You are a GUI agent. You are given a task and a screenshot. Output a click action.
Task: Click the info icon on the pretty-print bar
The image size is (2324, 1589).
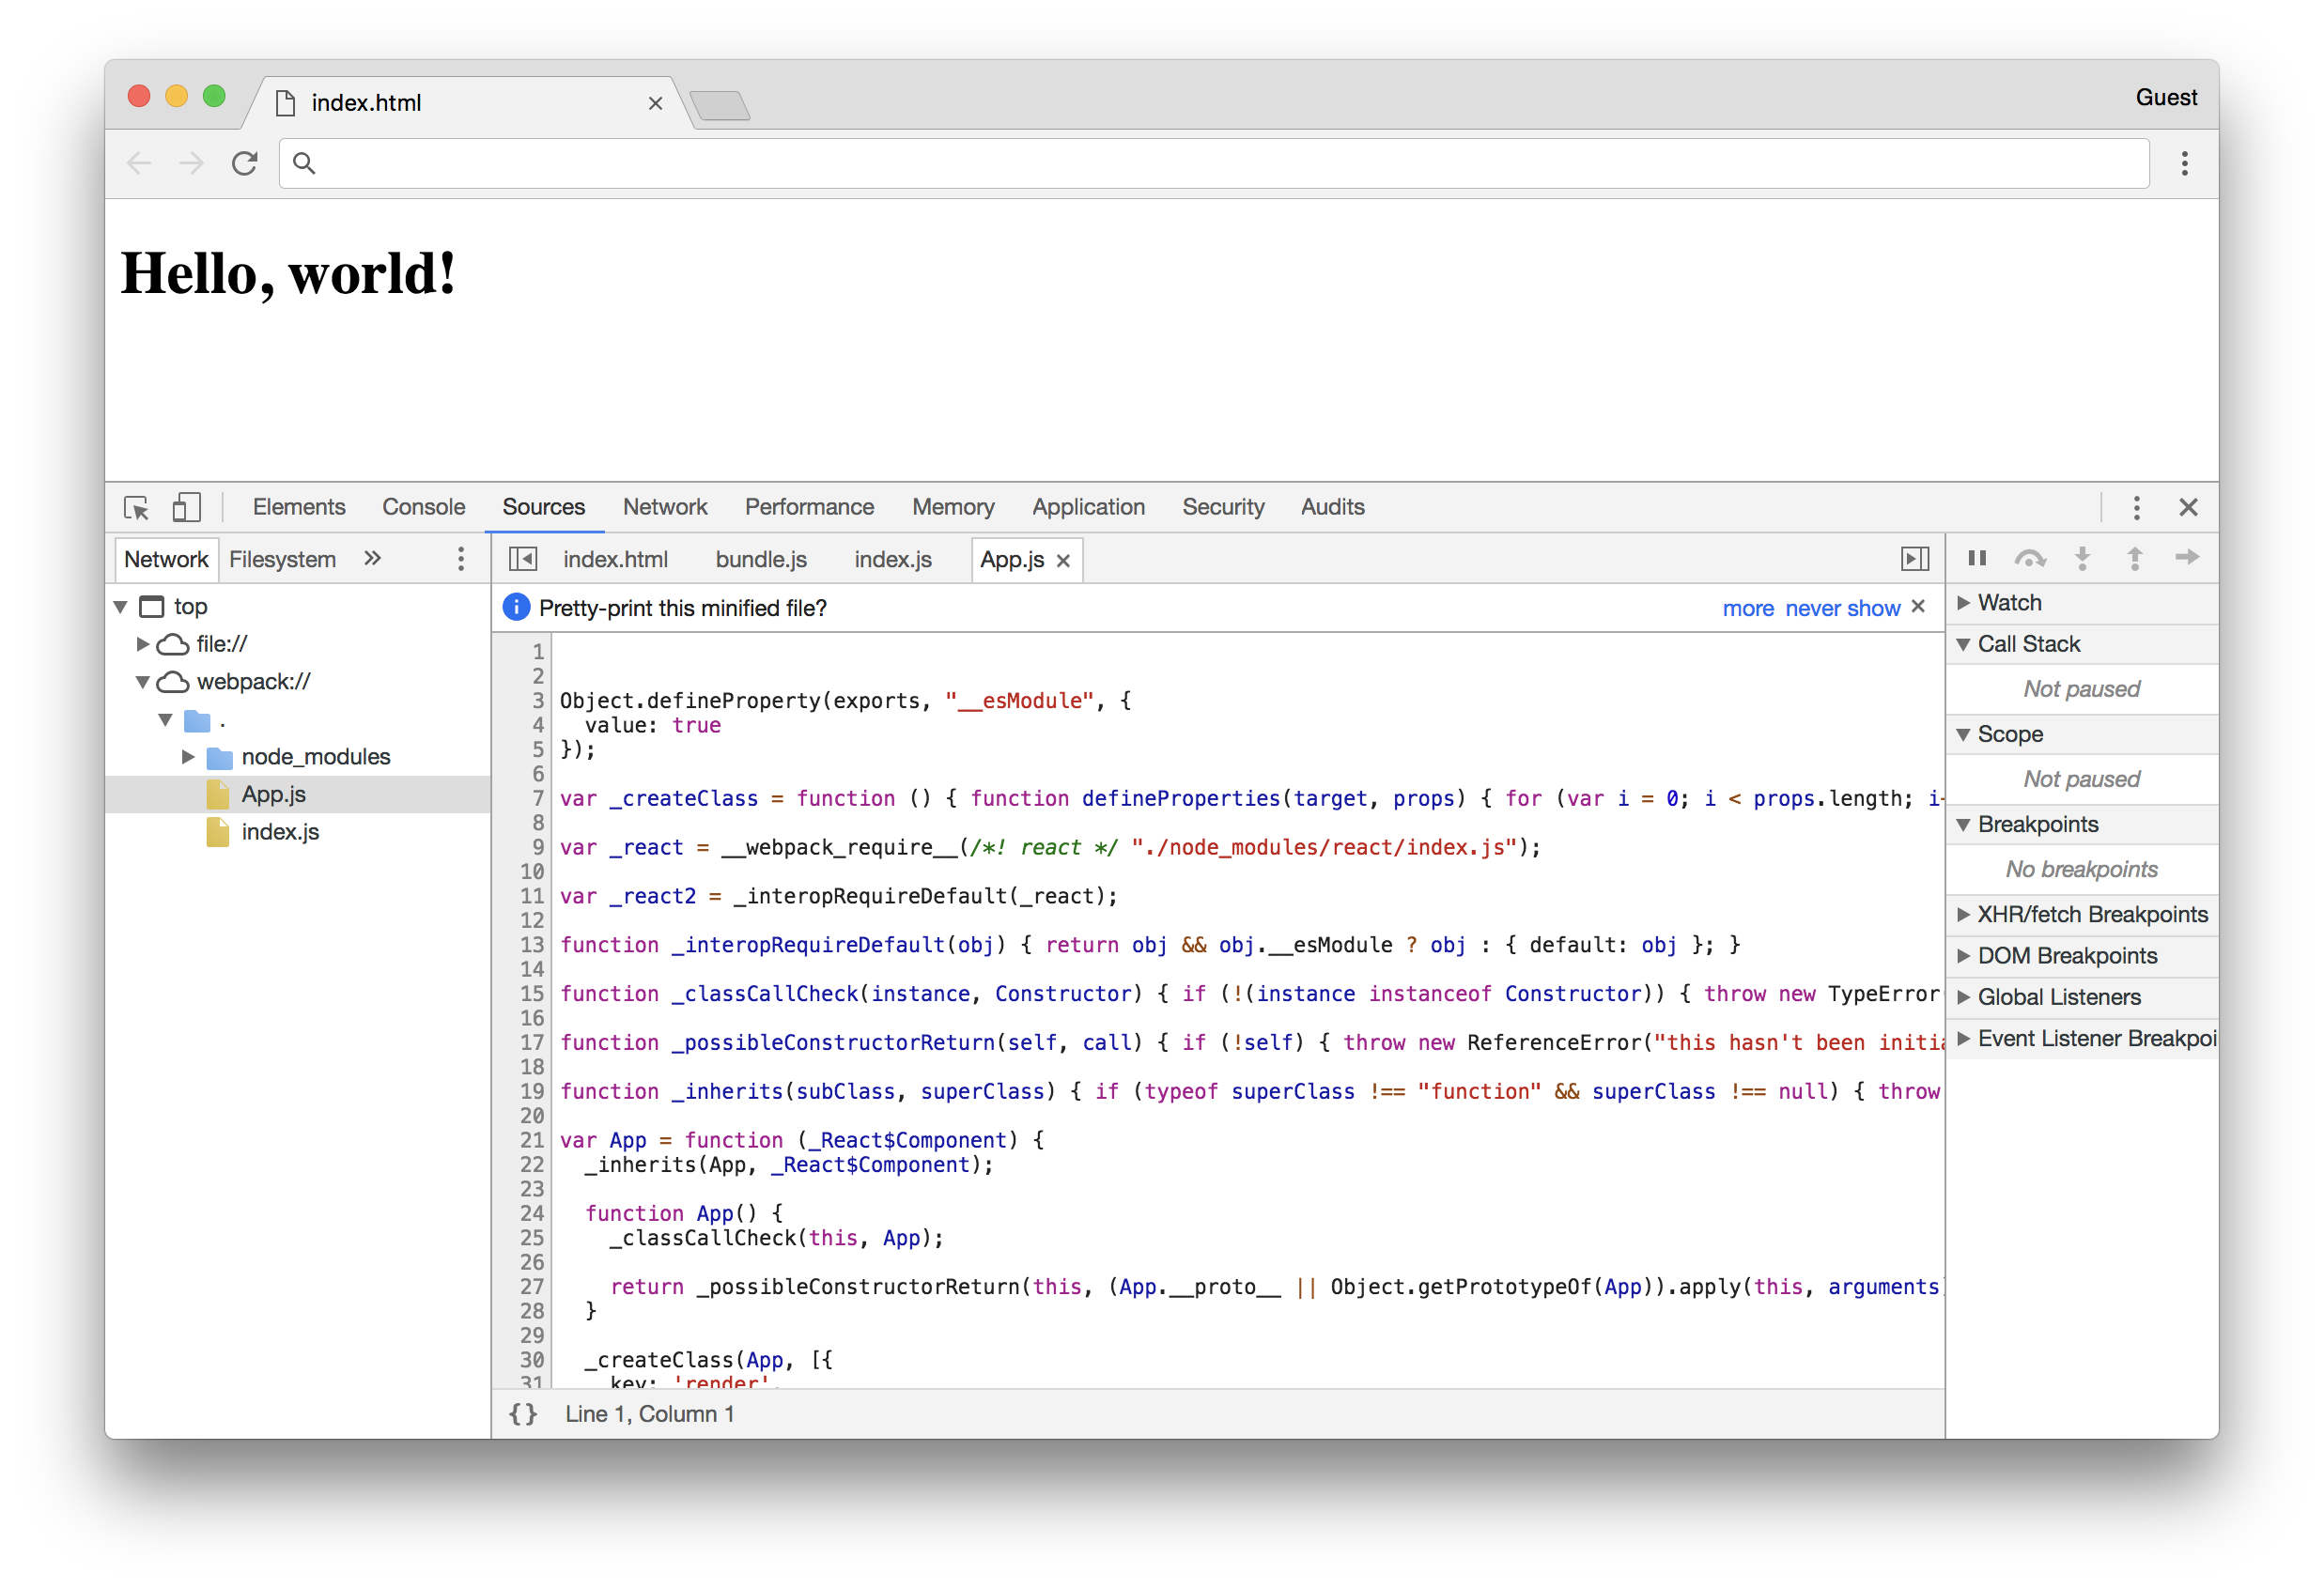[x=516, y=608]
